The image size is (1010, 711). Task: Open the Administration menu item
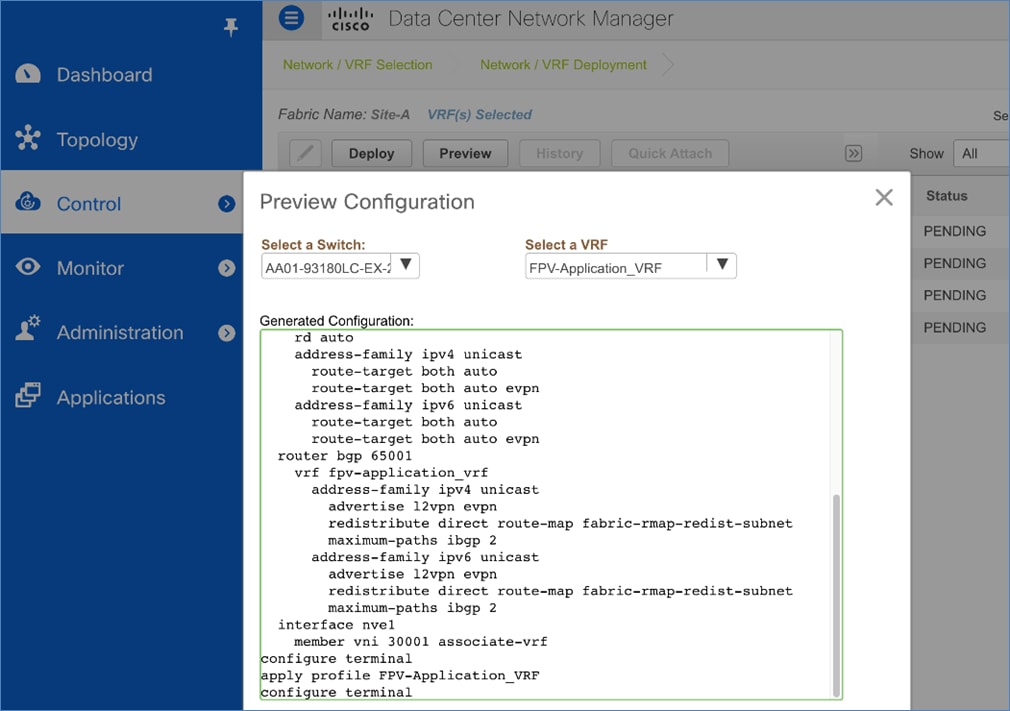point(120,333)
